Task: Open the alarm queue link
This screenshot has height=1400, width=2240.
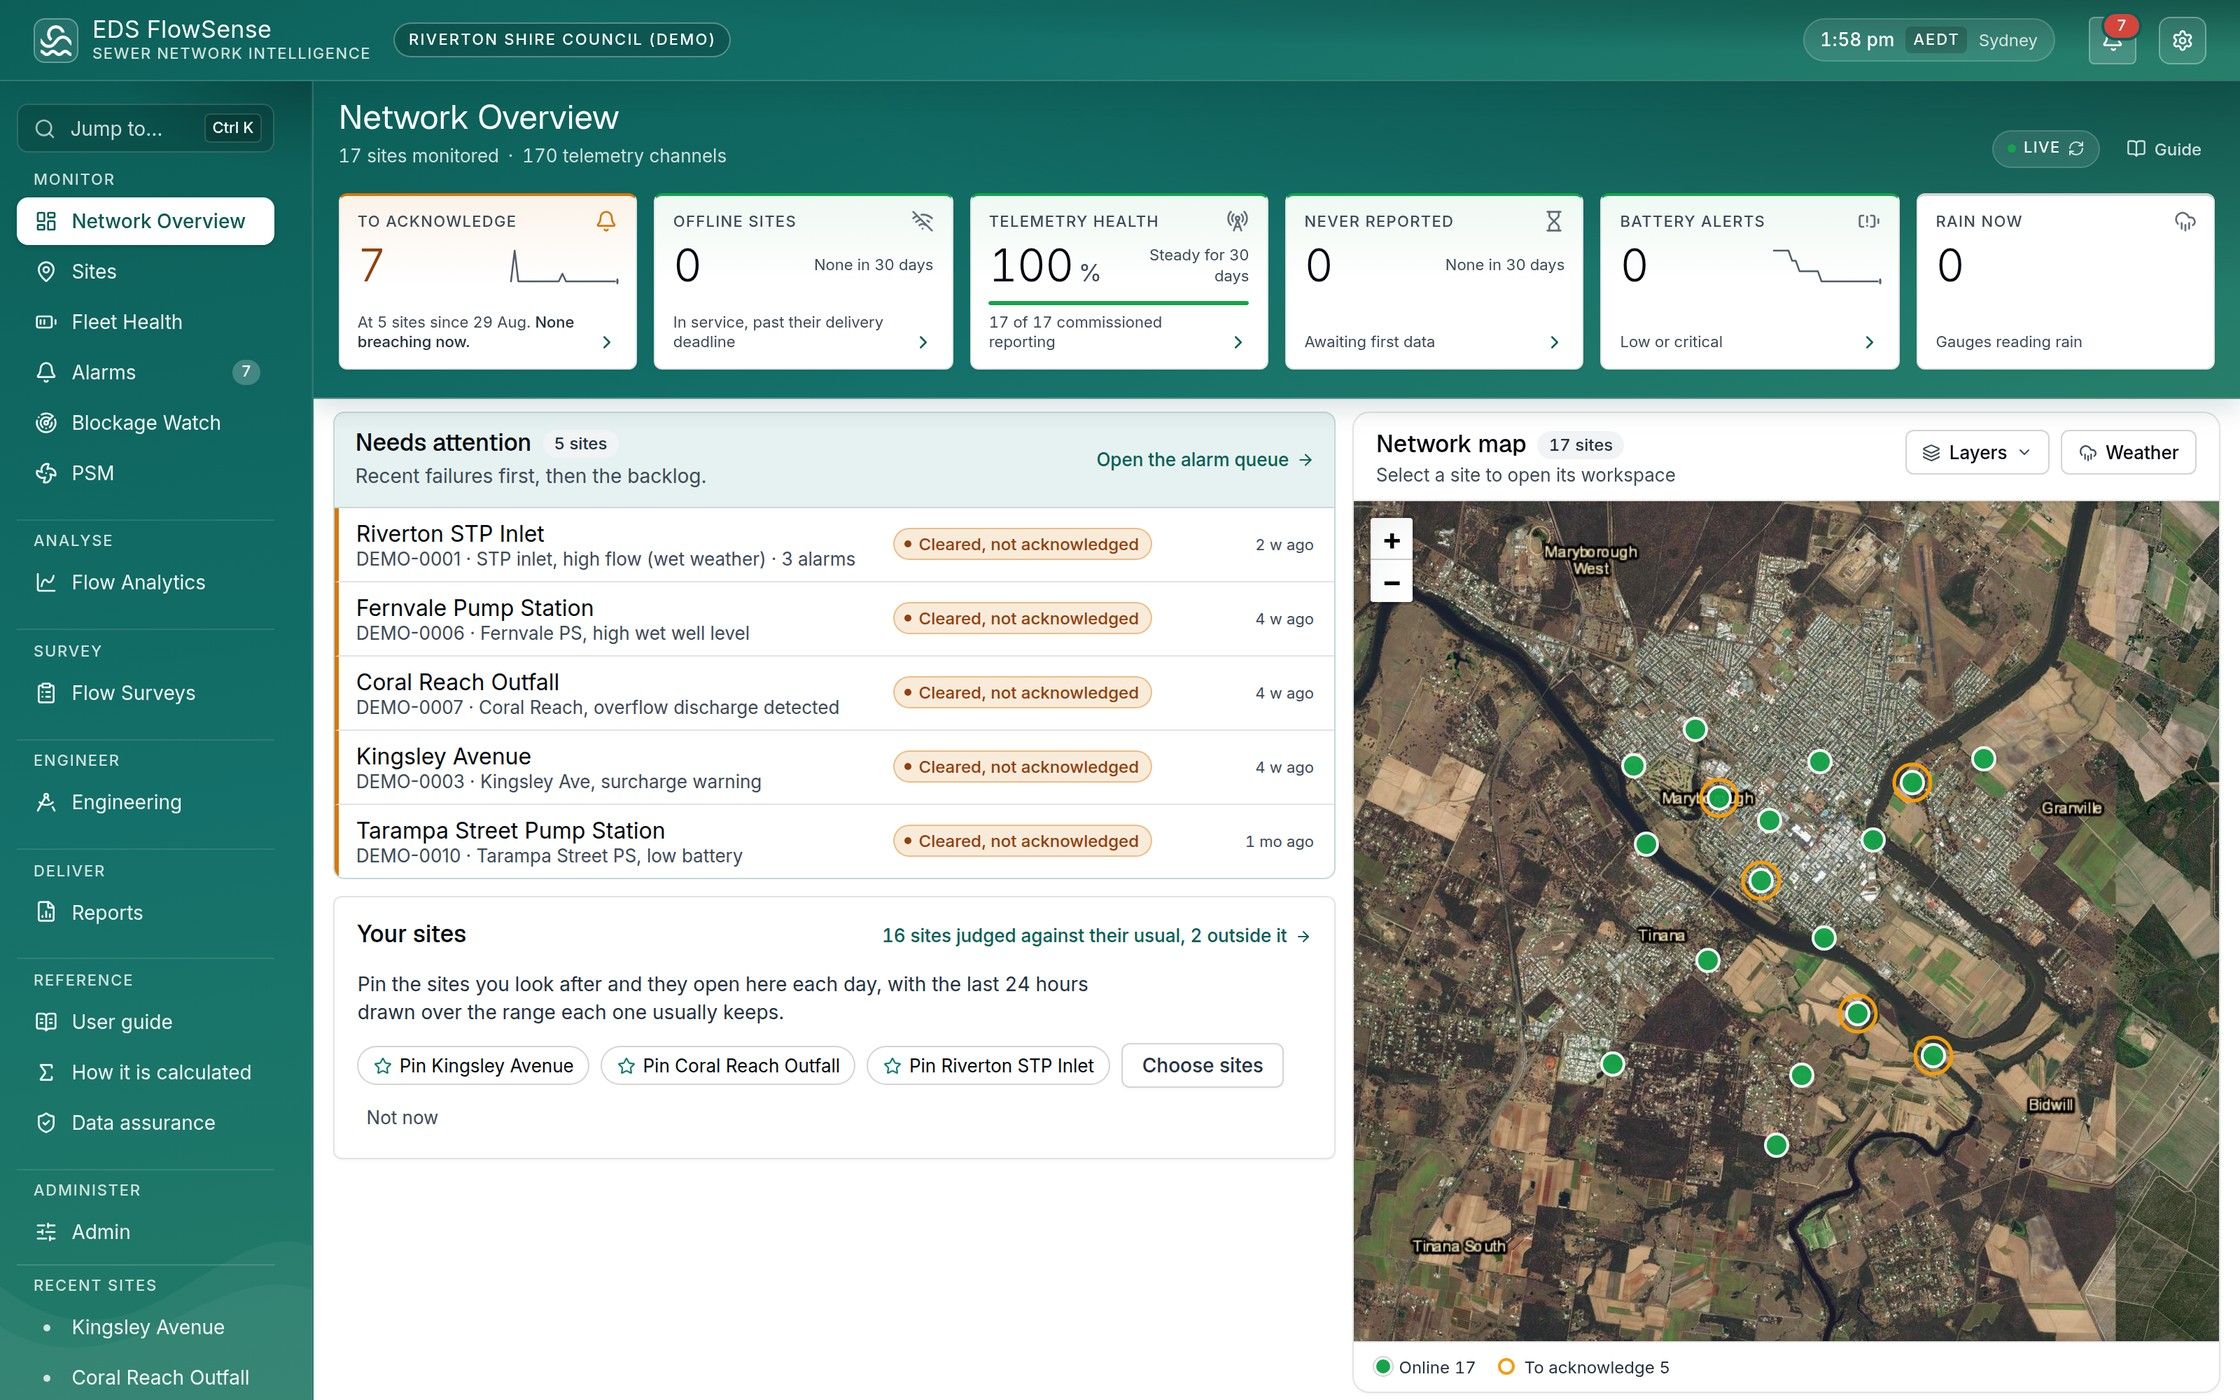Action: tap(1204, 459)
